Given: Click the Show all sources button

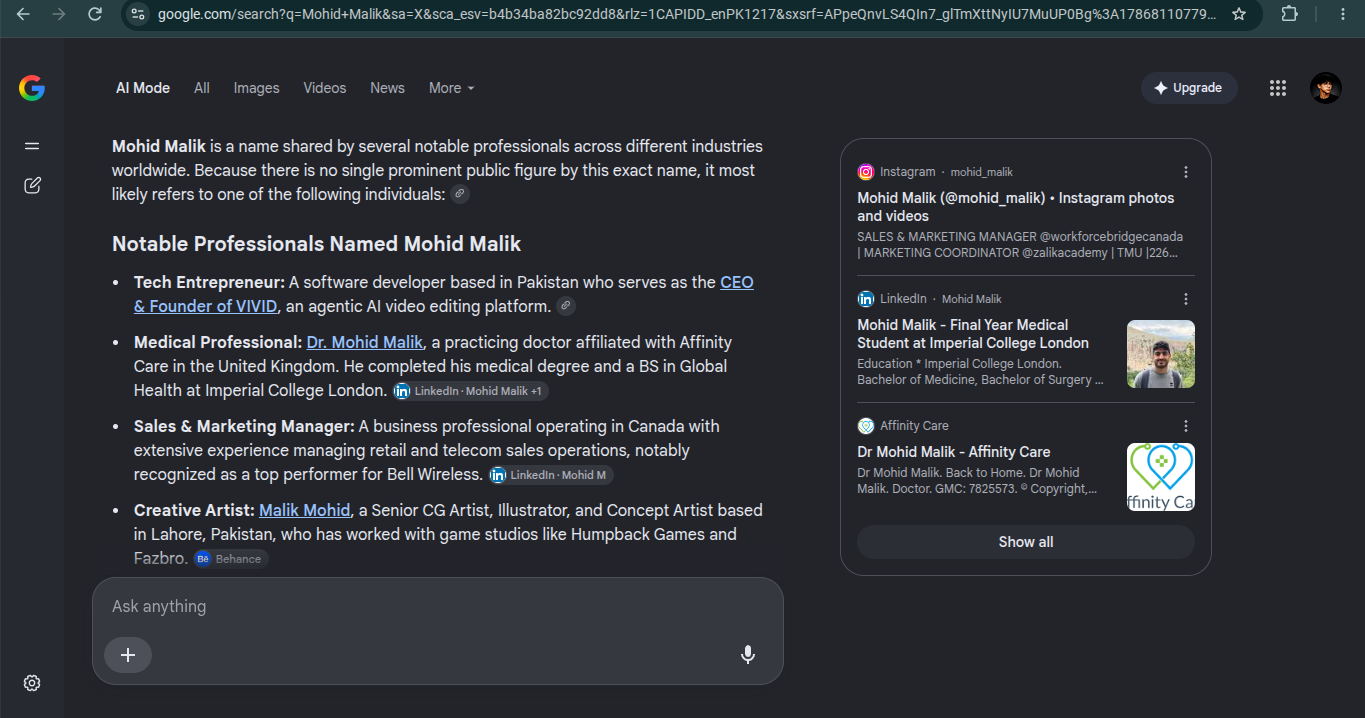Looking at the screenshot, I should (x=1026, y=542).
